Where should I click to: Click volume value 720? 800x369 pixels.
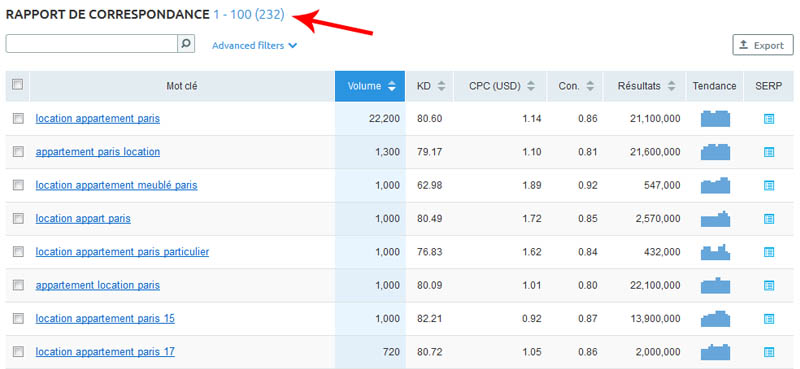392,352
